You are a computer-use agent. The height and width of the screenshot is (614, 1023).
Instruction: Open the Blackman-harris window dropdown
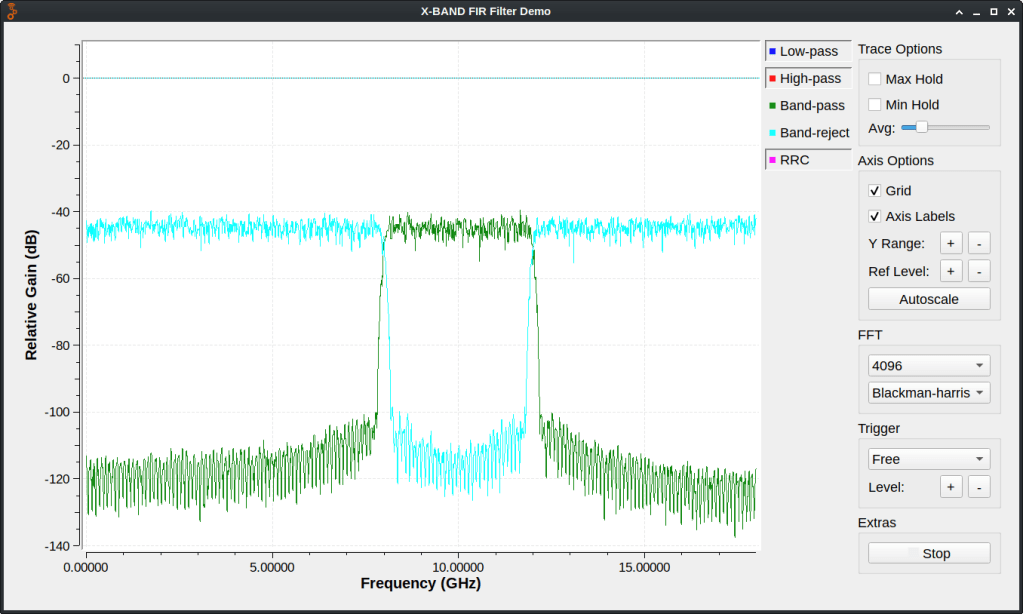(x=929, y=393)
